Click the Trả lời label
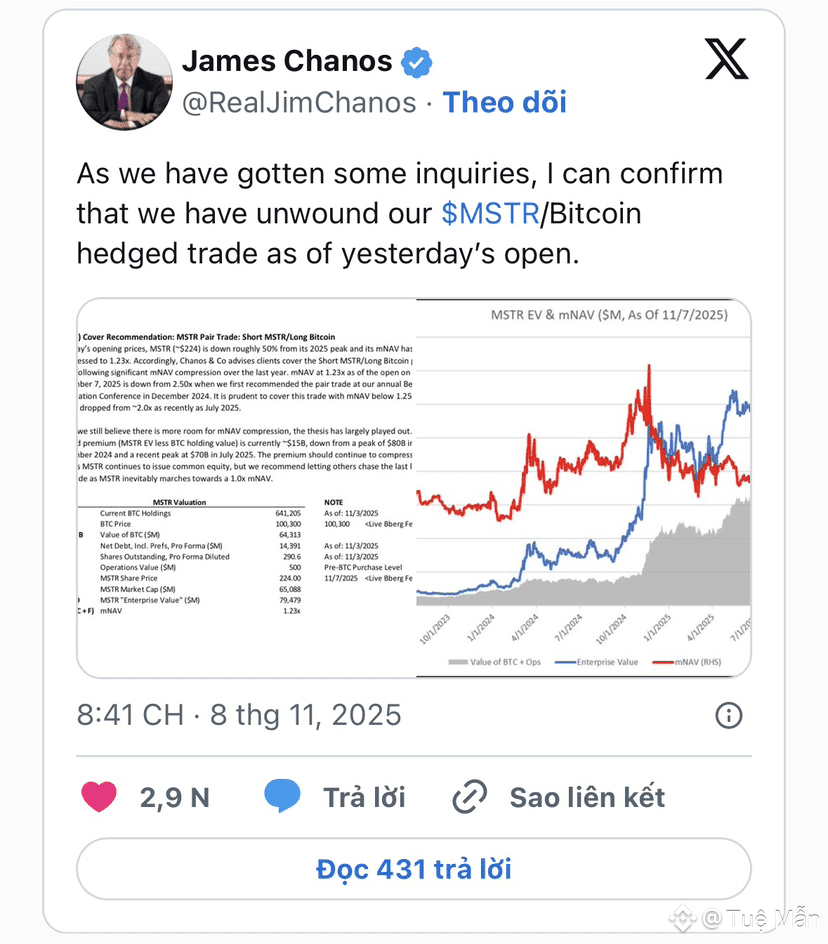 tap(364, 797)
